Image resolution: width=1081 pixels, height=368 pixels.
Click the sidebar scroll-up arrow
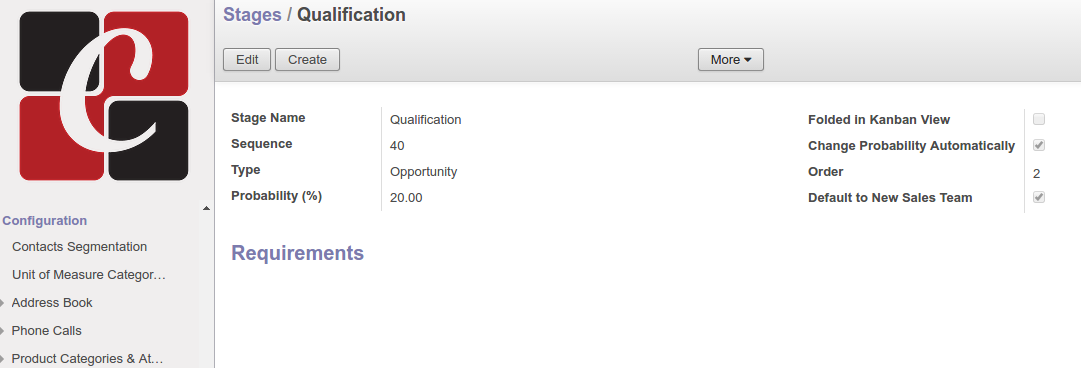click(206, 208)
